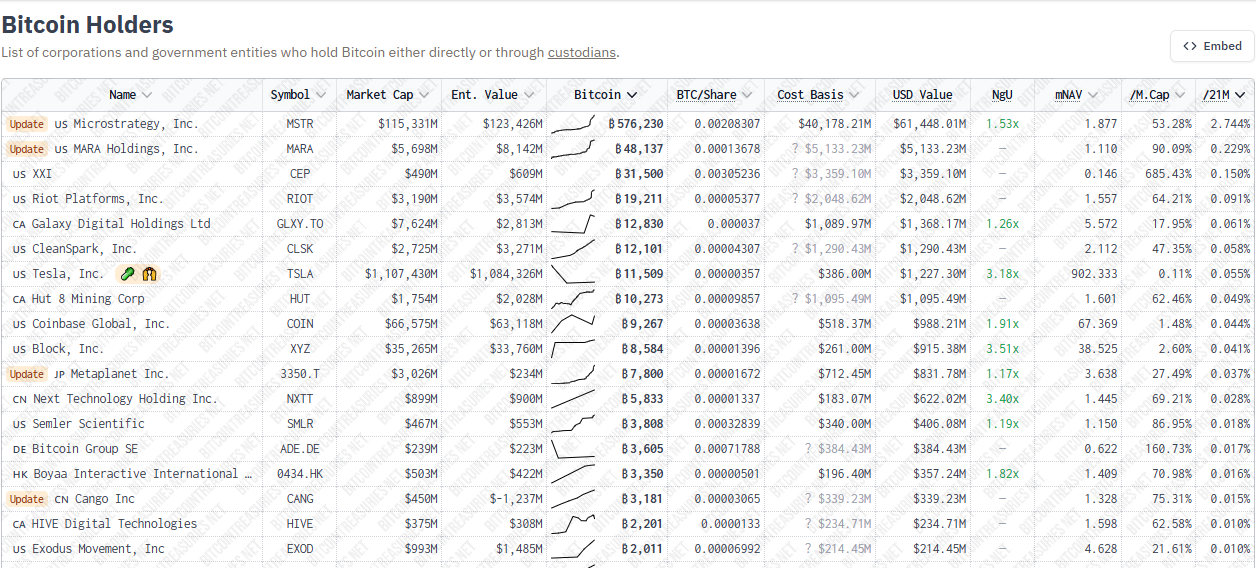This screenshot has height=568, width=1256.
Task: Open Galaxy Digital sparkline chart
Action: click(573, 224)
